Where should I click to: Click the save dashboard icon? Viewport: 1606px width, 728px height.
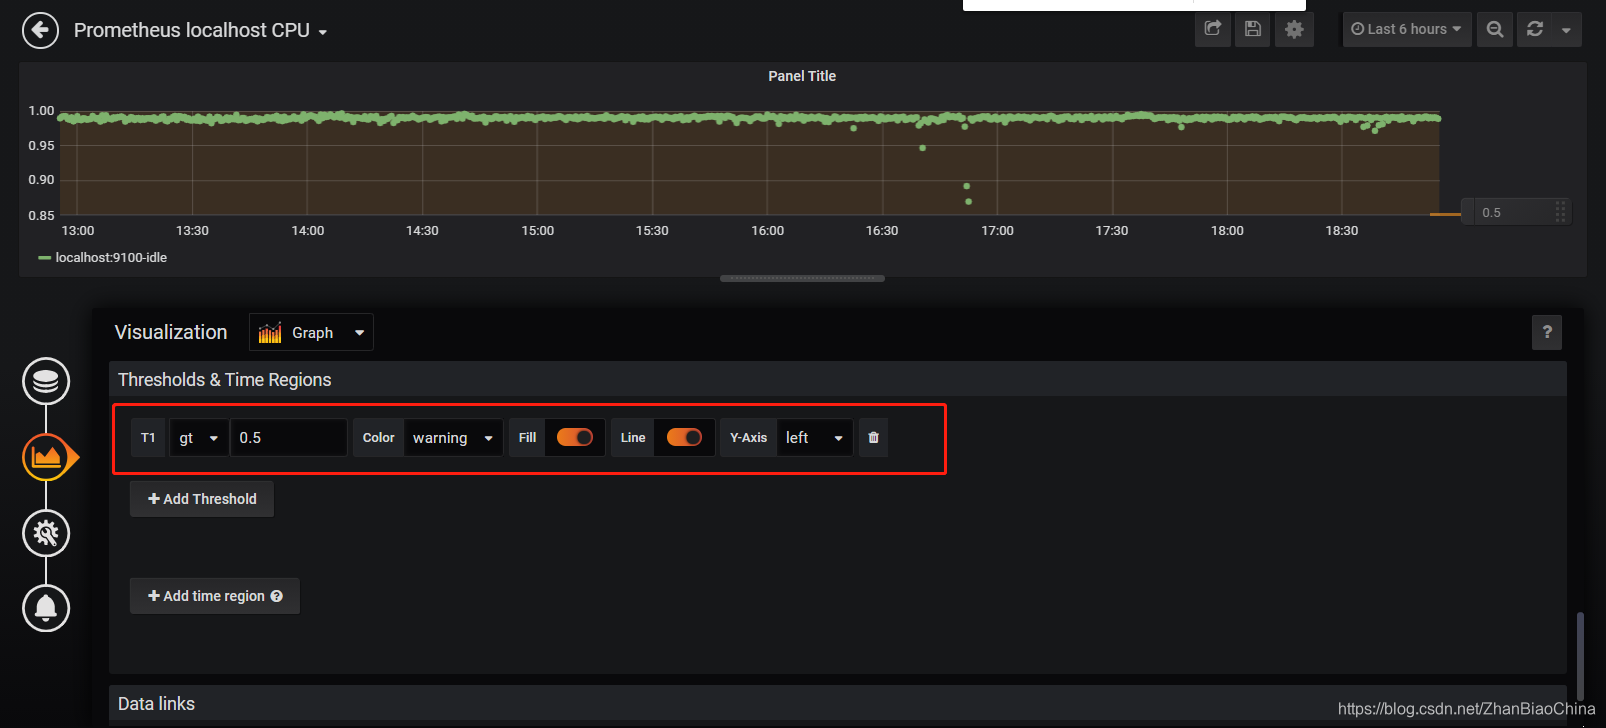pos(1253,29)
